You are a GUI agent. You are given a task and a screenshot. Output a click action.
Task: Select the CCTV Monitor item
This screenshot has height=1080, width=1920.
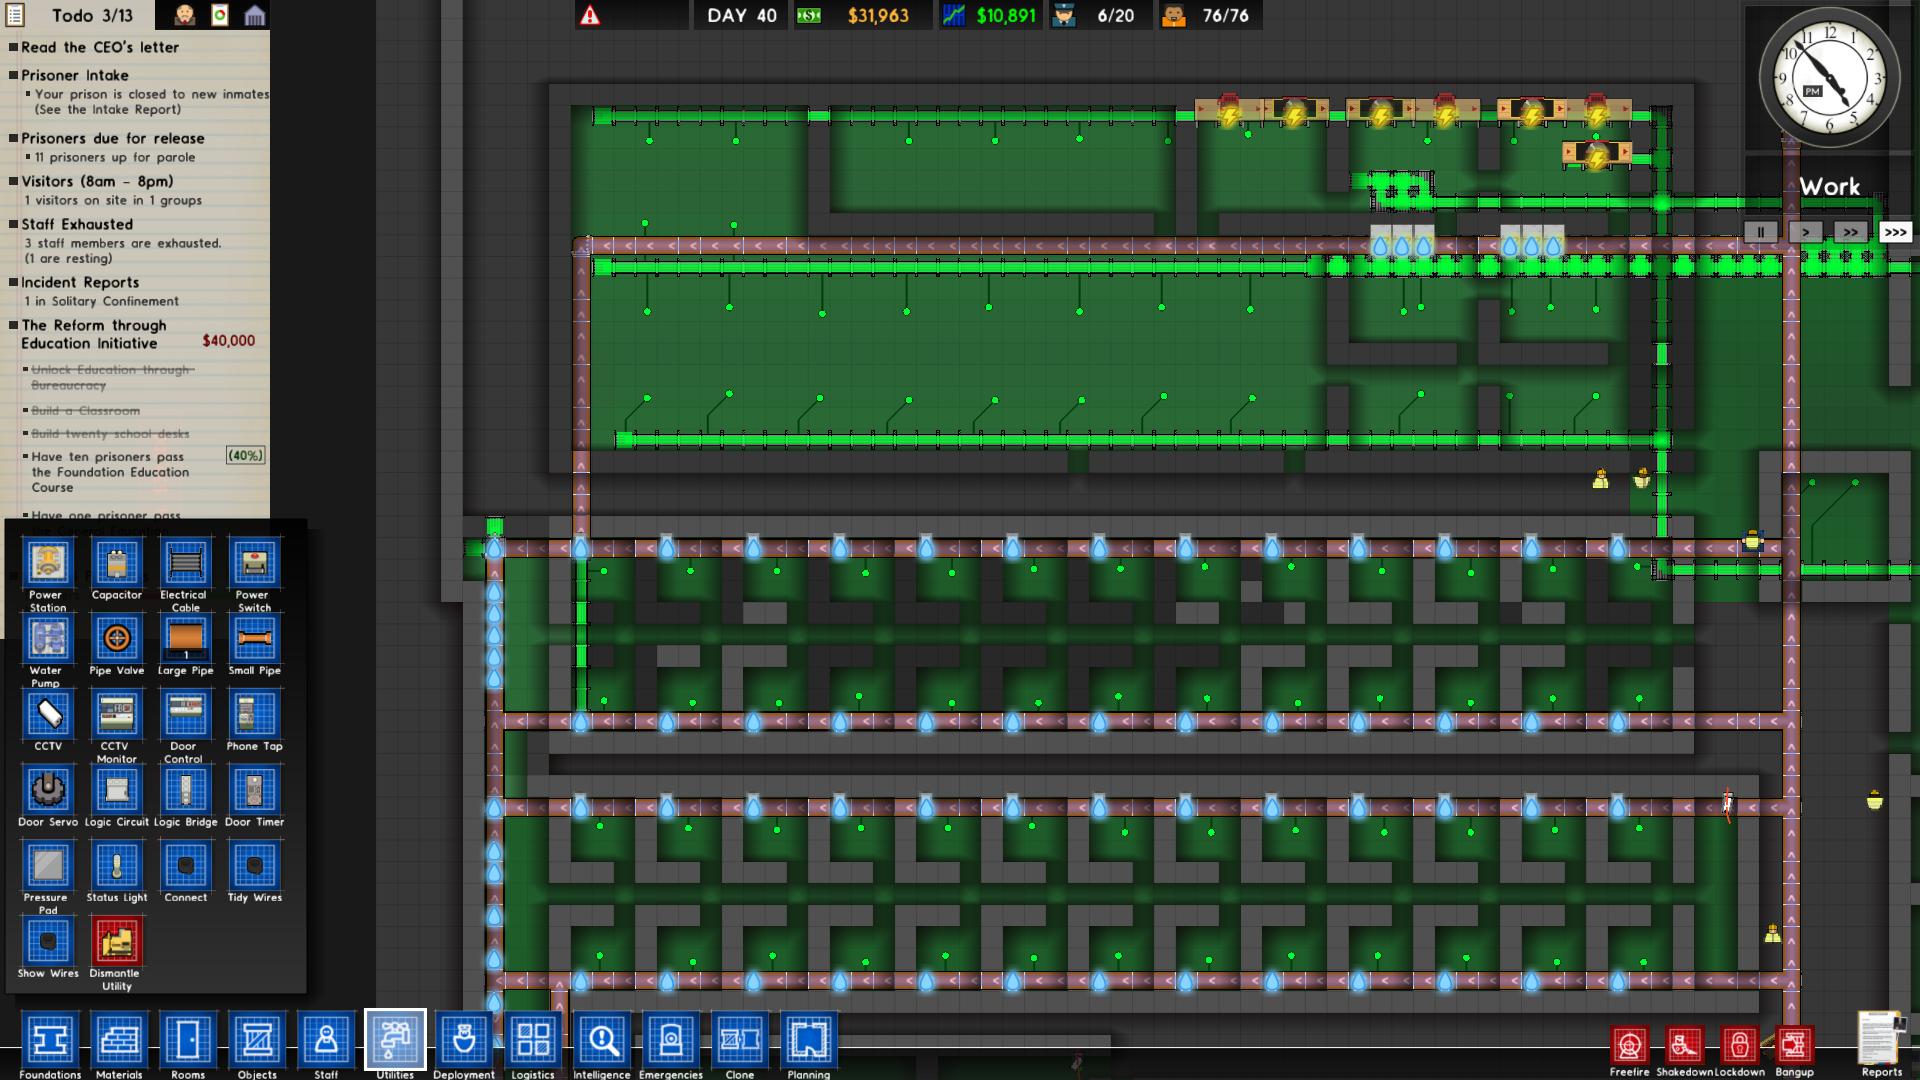click(117, 714)
